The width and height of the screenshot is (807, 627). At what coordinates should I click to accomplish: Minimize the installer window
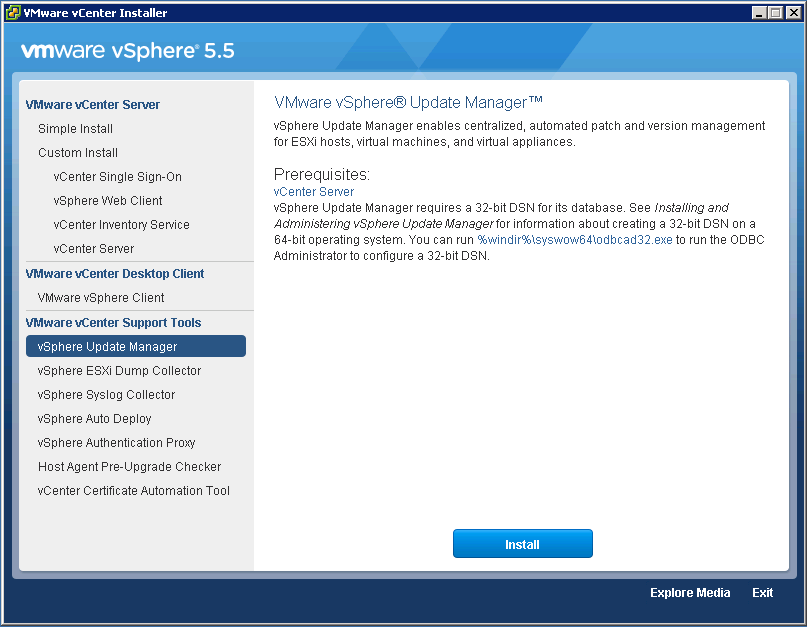pyautogui.click(x=759, y=12)
